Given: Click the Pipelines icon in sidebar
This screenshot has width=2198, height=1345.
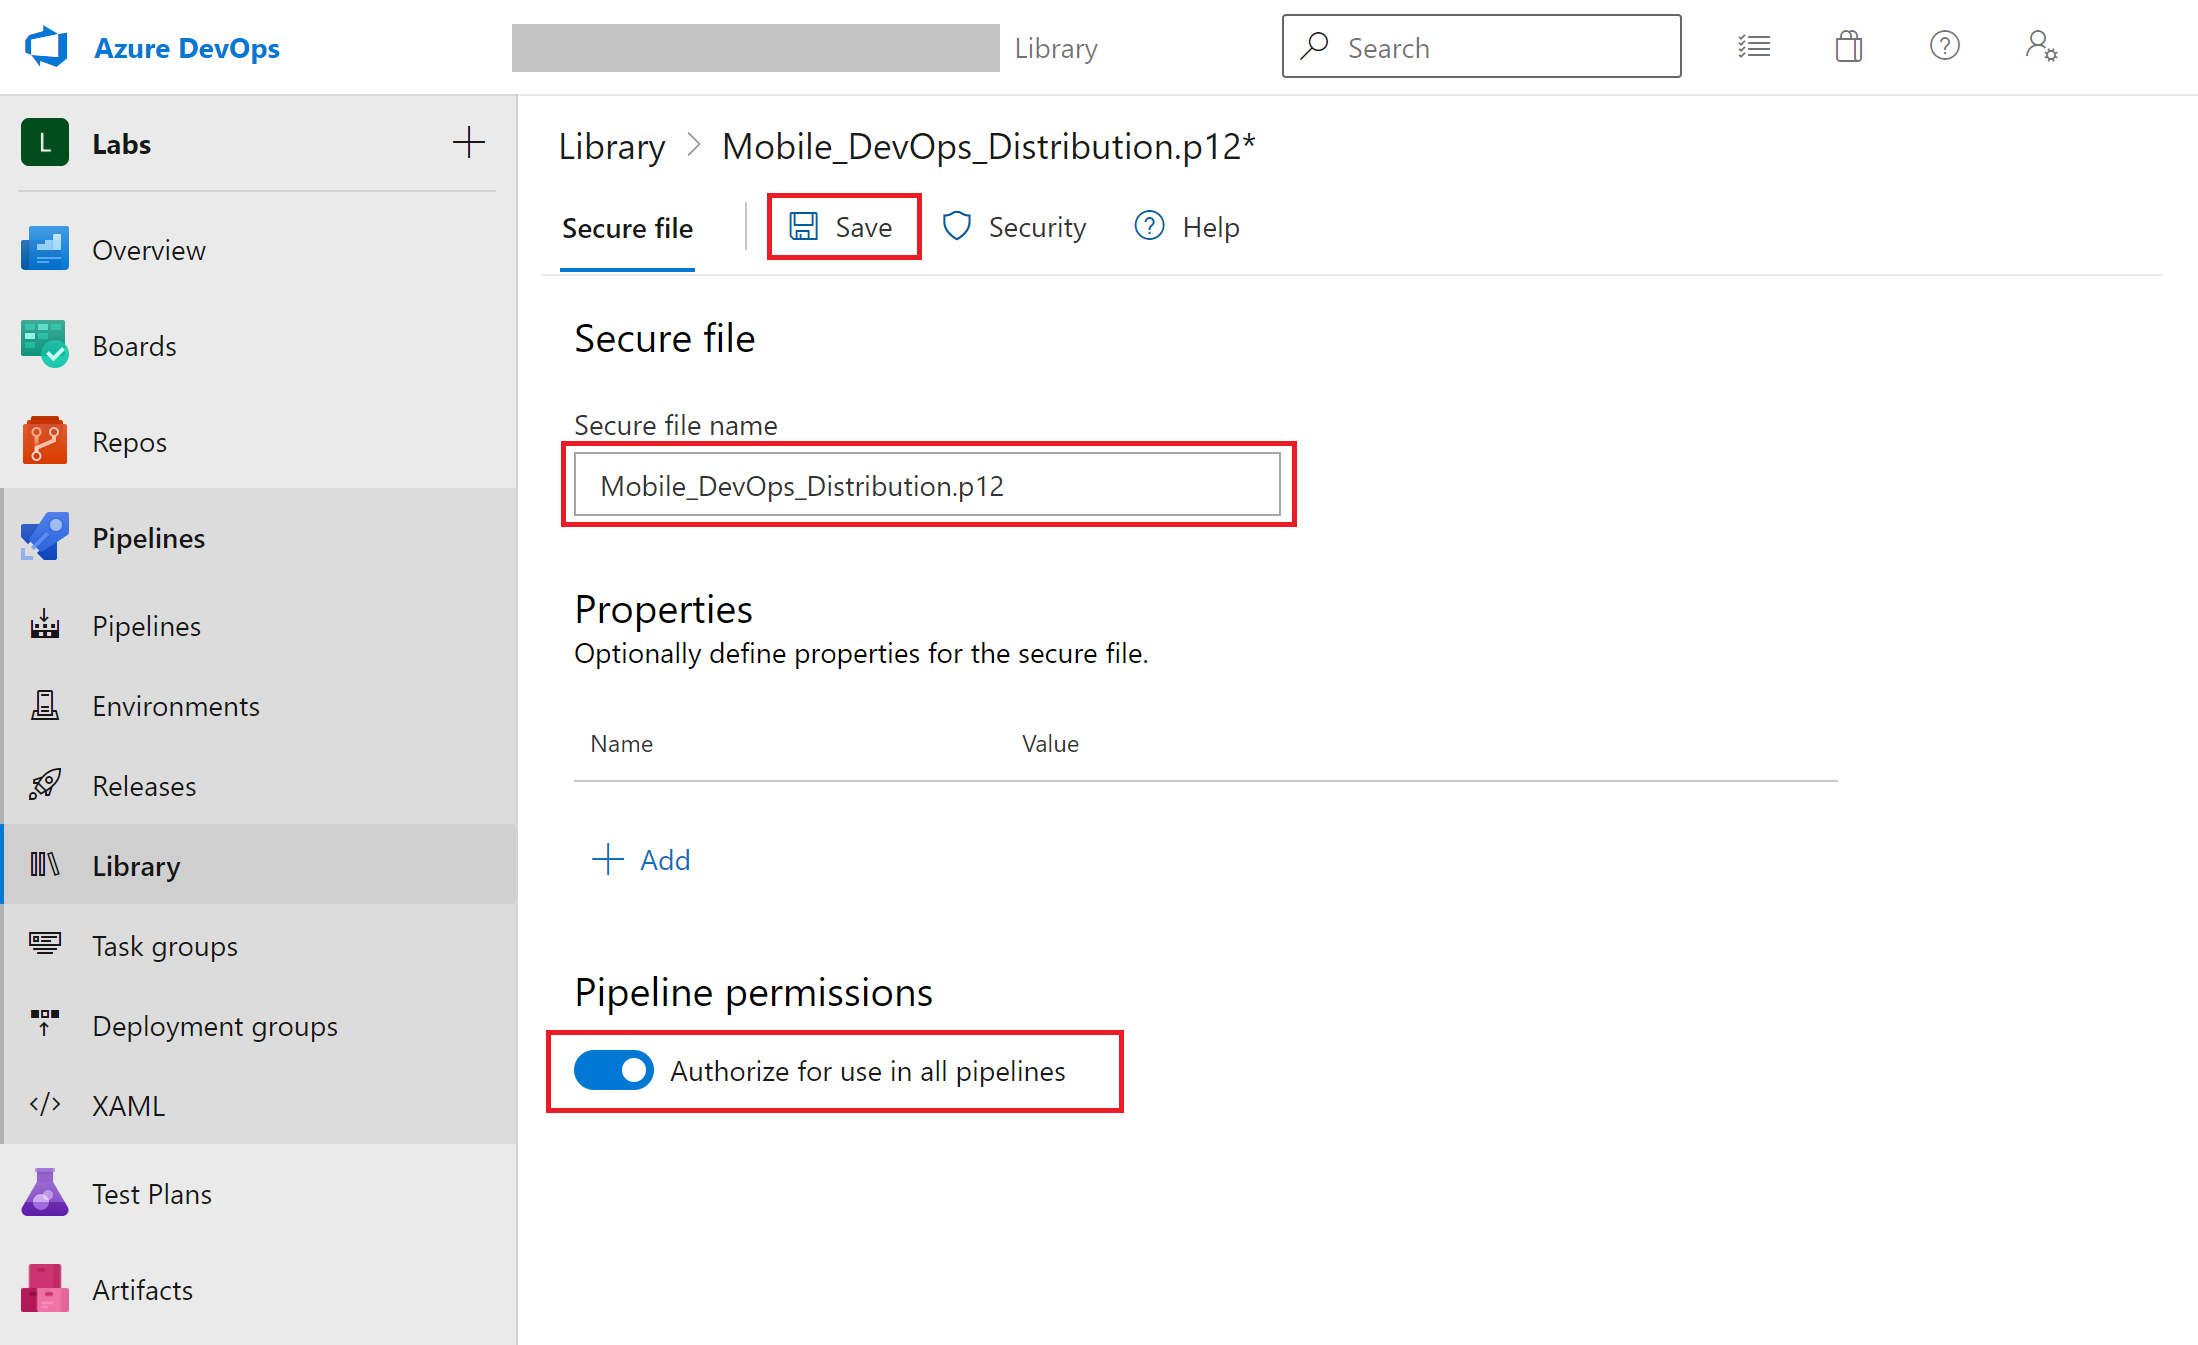Looking at the screenshot, I should pyautogui.click(x=46, y=538).
